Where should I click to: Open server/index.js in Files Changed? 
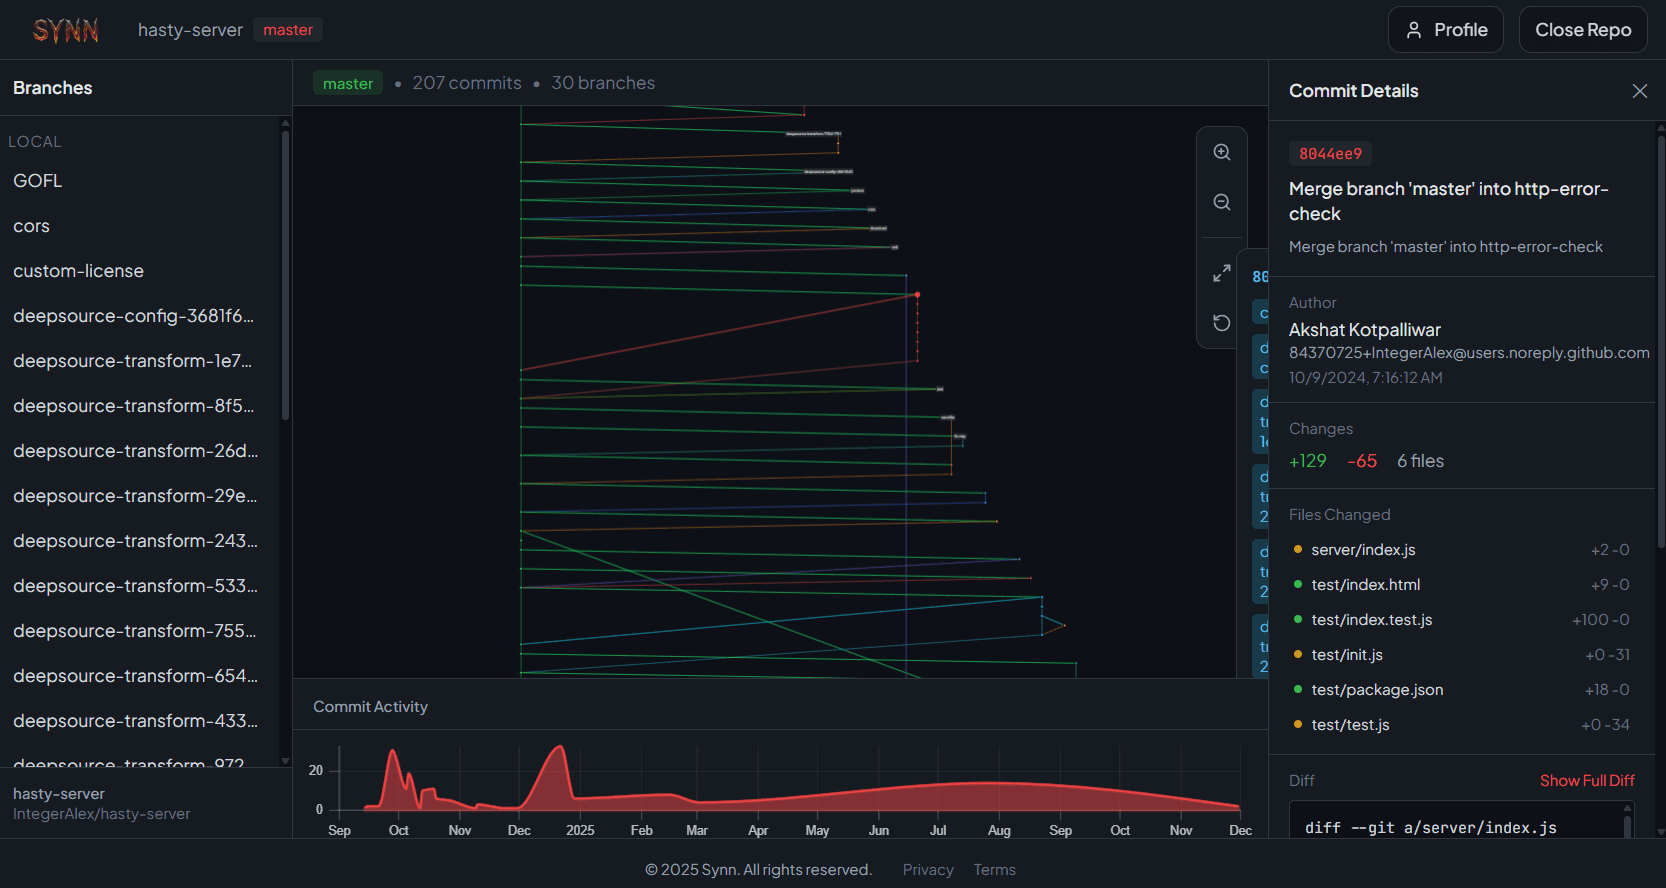coord(1362,550)
